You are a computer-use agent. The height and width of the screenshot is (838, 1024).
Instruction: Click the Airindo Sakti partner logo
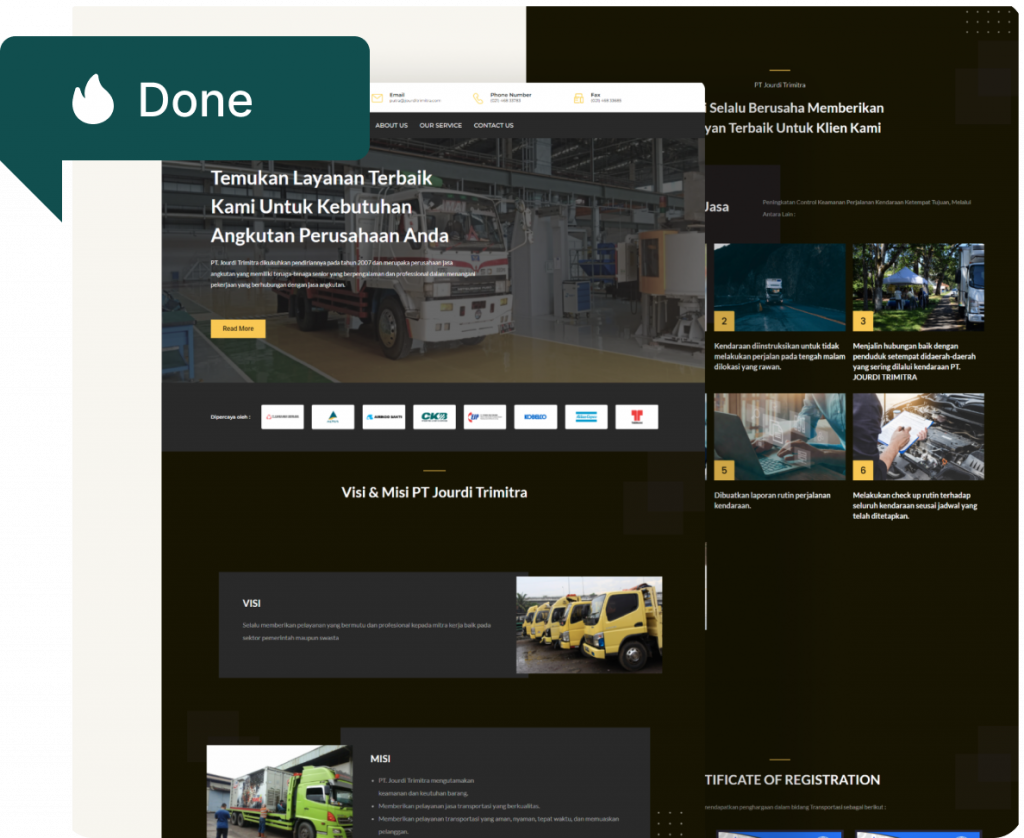coord(383,417)
